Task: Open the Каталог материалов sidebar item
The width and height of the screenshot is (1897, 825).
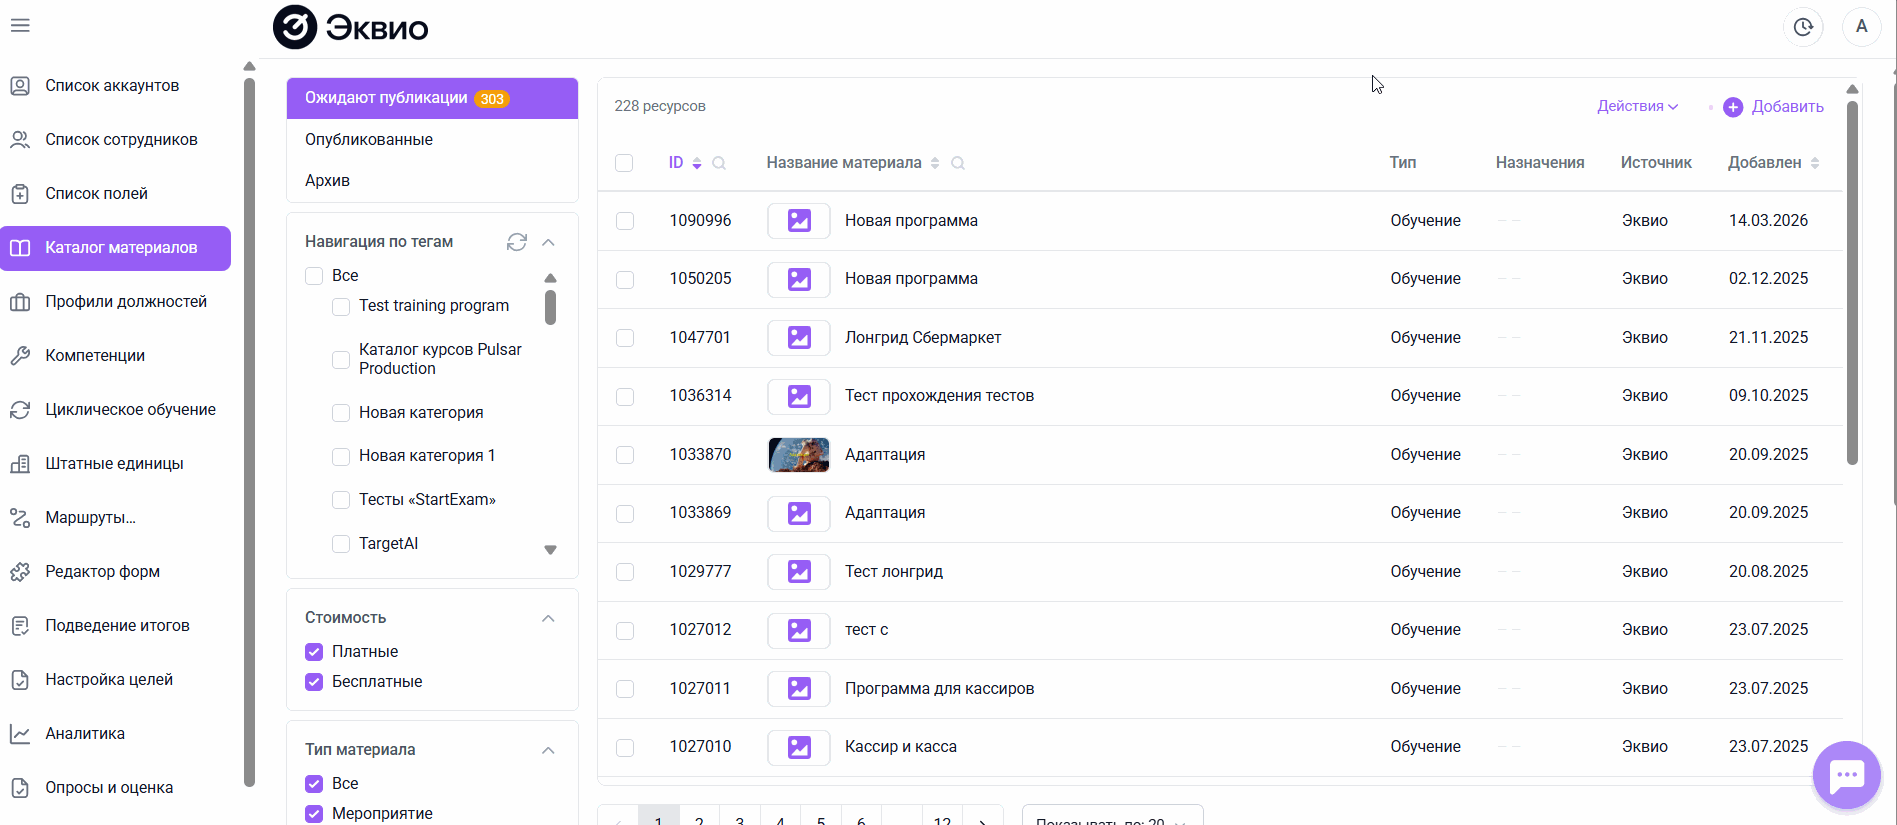Action: point(116,248)
